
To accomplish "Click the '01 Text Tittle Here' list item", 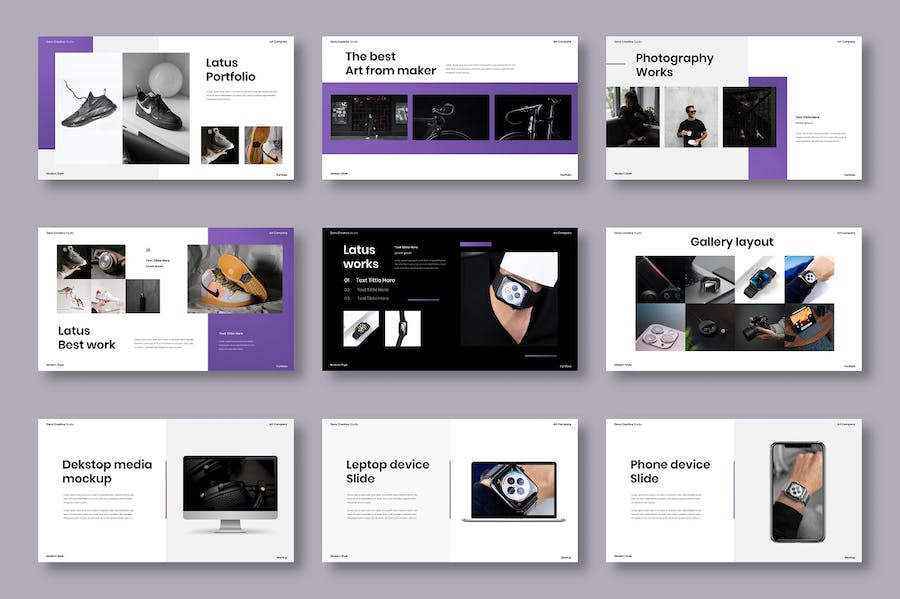I will coord(369,280).
